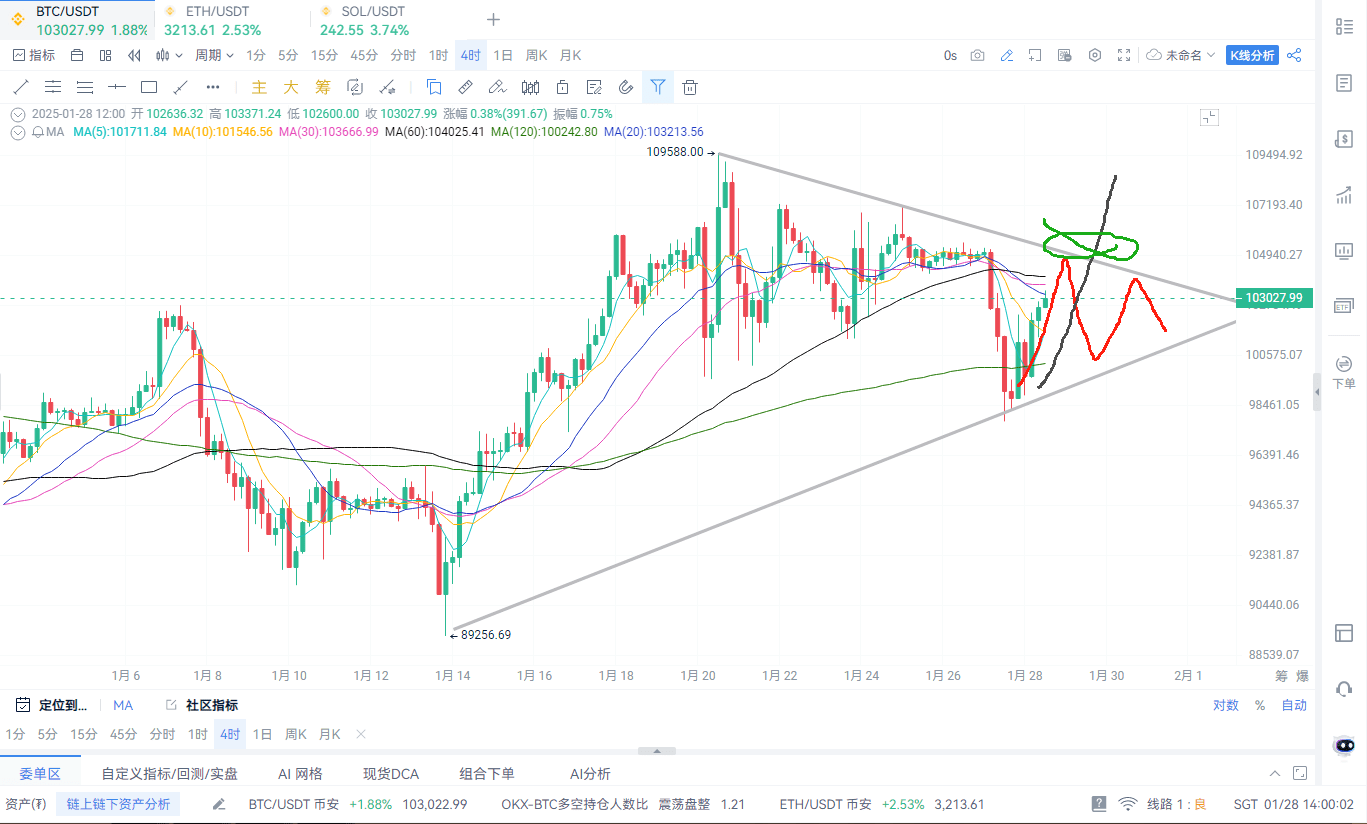The height and width of the screenshot is (824, 1367).
Task: Toggle 对数 logarithmic scale
Action: click(1225, 705)
